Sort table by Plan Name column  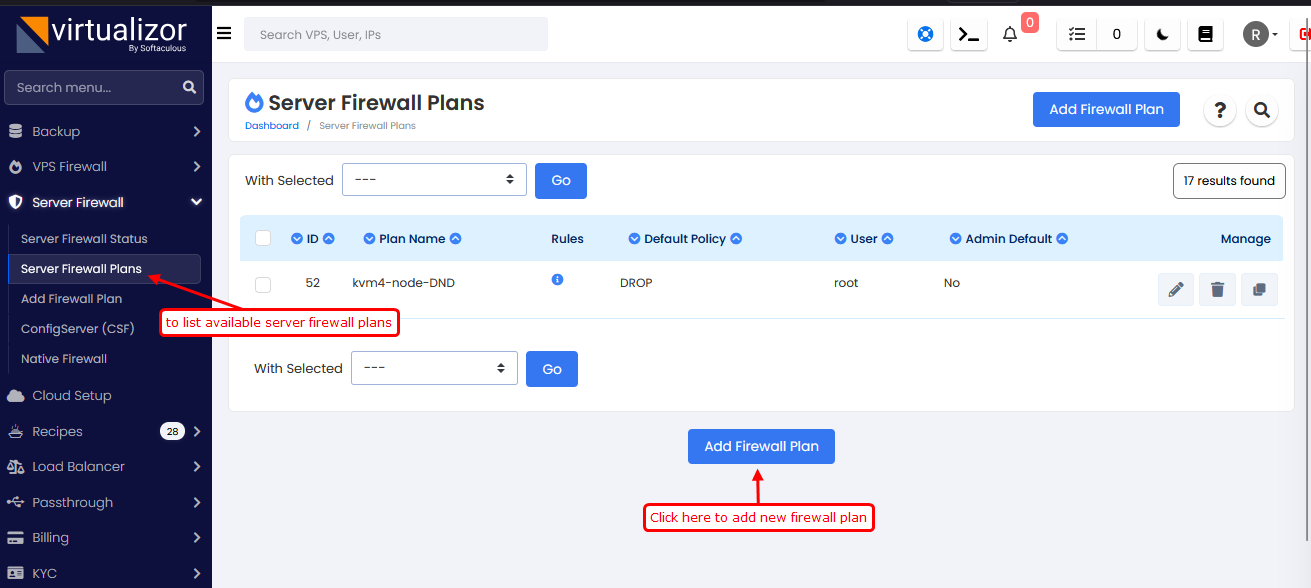click(x=412, y=239)
